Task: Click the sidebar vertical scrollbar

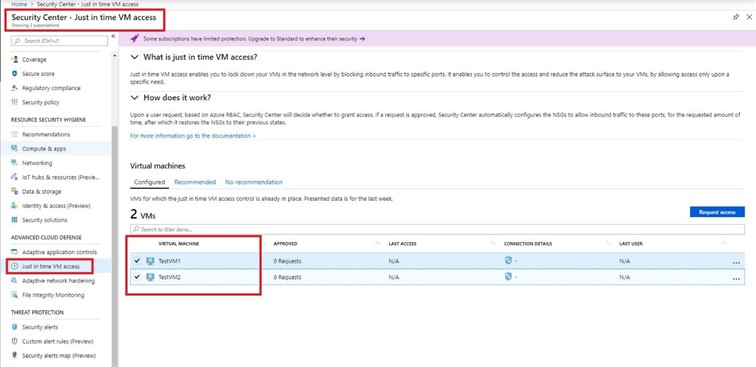Action: pyautogui.click(x=115, y=246)
